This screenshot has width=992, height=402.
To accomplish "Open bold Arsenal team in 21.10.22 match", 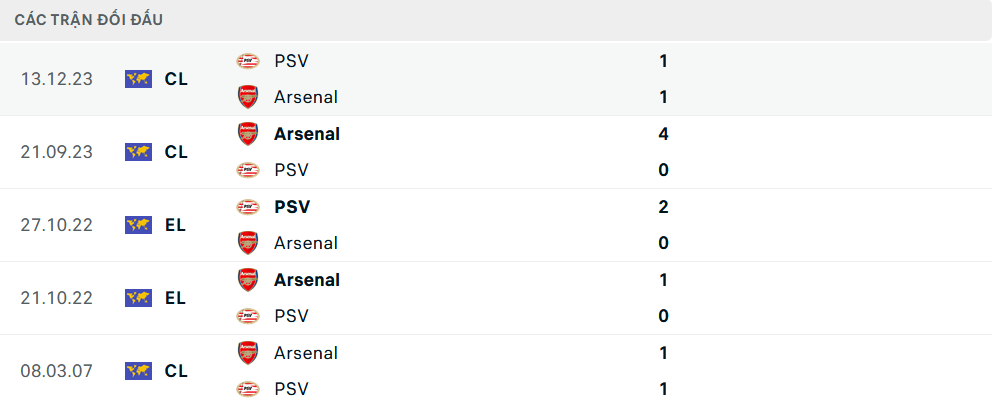I will click(306, 280).
